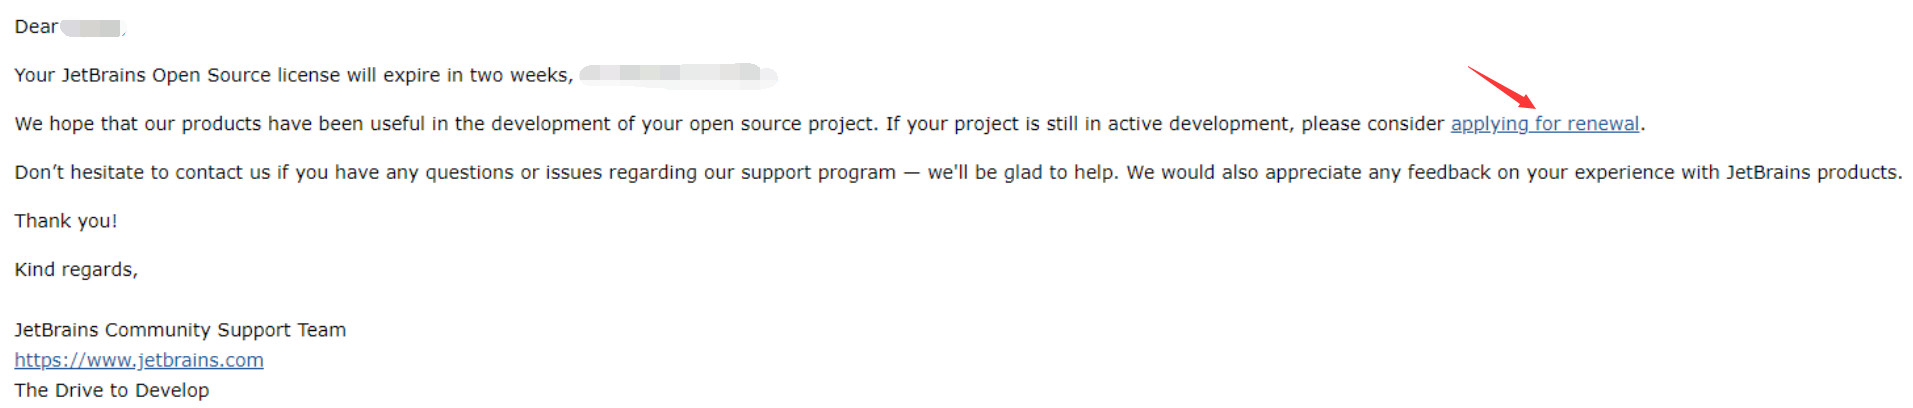The height and width of the screenshot is (408, 1913).
Task: Click the "Kind regards," closing line
Action: [x=76, y=270]
